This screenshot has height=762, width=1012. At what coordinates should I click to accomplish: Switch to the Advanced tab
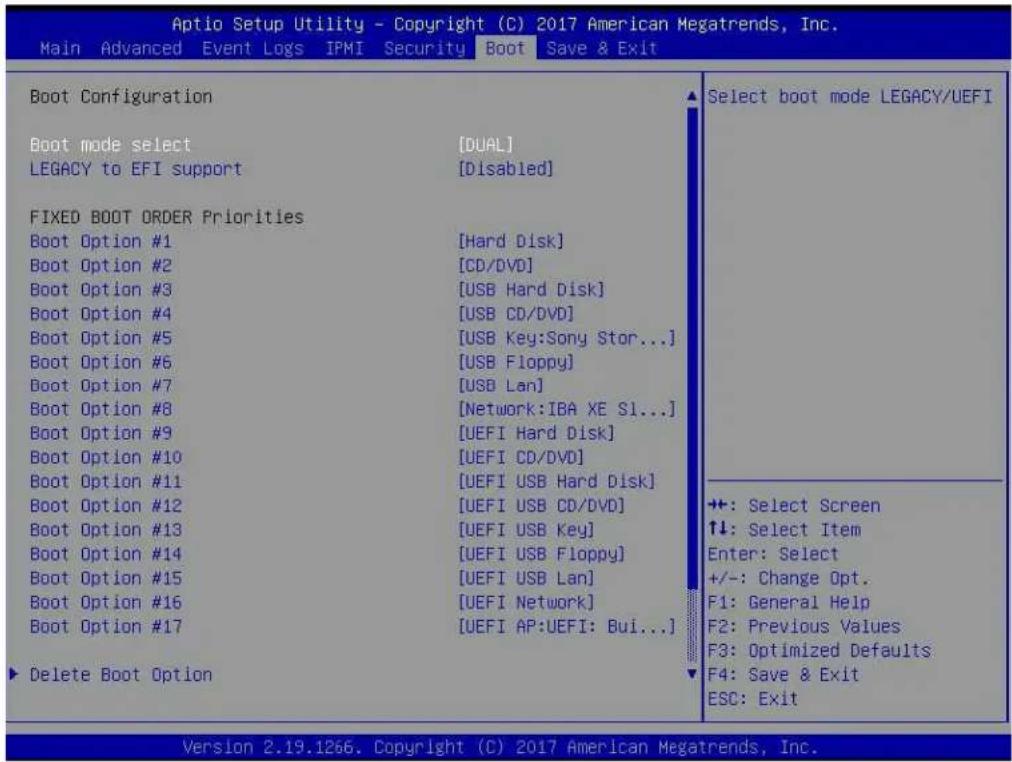coord(141,48)
